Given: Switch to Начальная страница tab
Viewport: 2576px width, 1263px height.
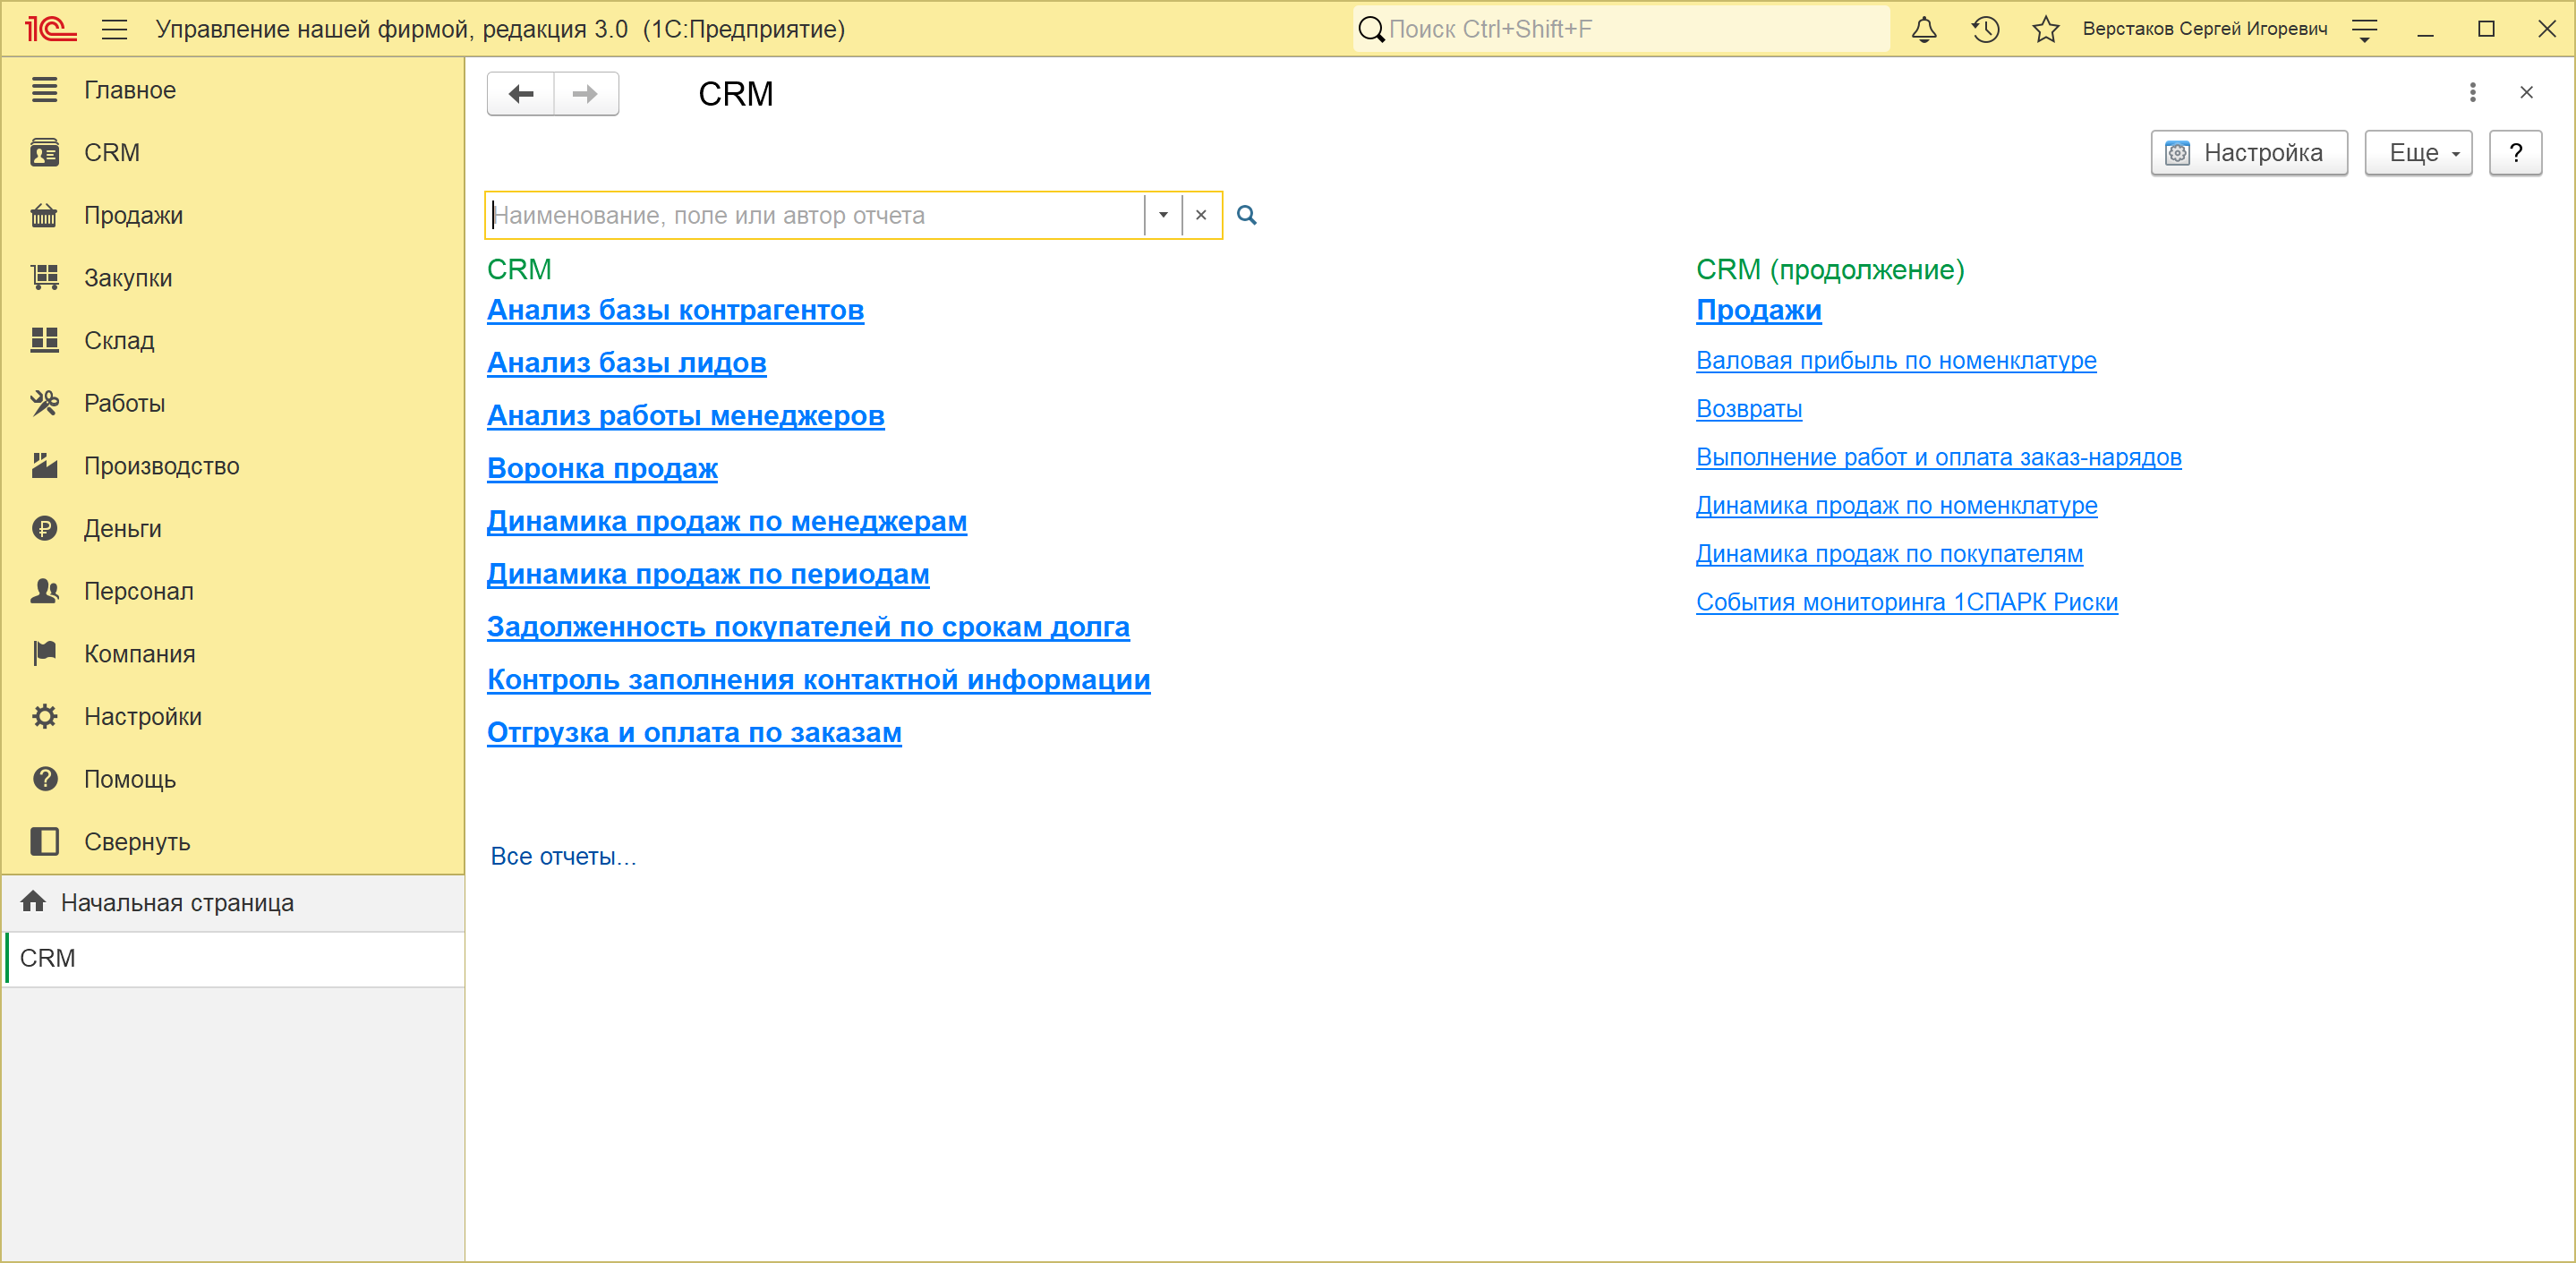Looking at the screenshot, I should (x=234, y=903).
